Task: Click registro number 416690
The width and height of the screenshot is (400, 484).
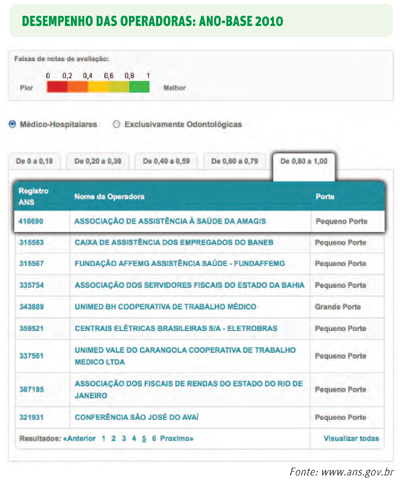Action: 31,221
